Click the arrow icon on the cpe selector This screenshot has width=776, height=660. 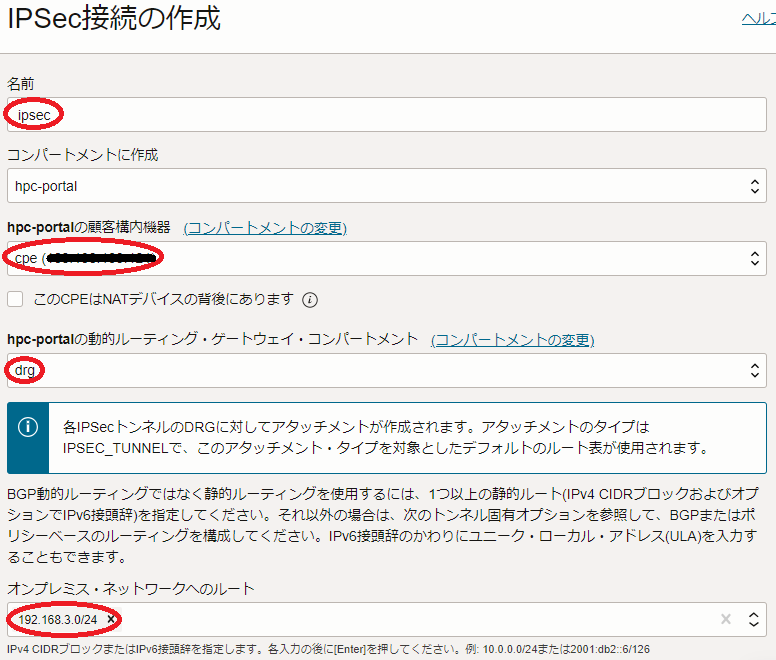point(756,259)
